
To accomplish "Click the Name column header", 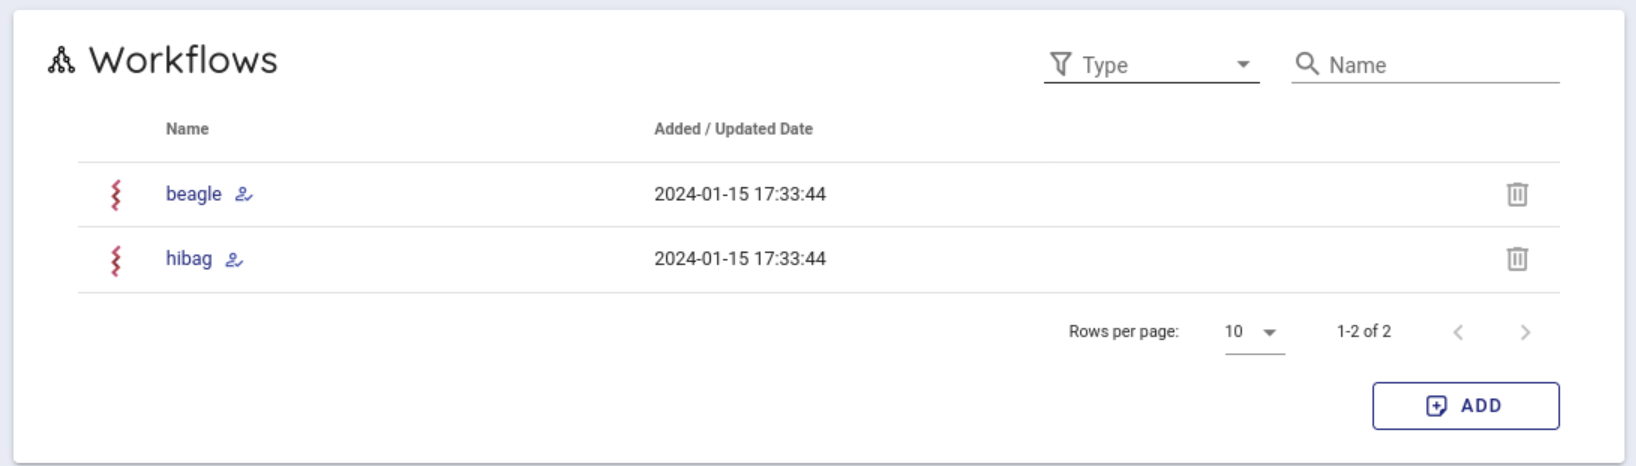I will click(x=187, y=129).
